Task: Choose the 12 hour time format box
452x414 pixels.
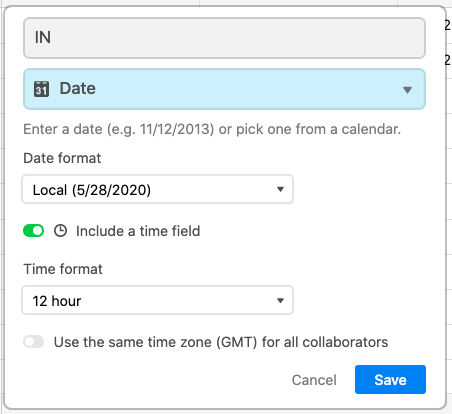Action: 157,300
